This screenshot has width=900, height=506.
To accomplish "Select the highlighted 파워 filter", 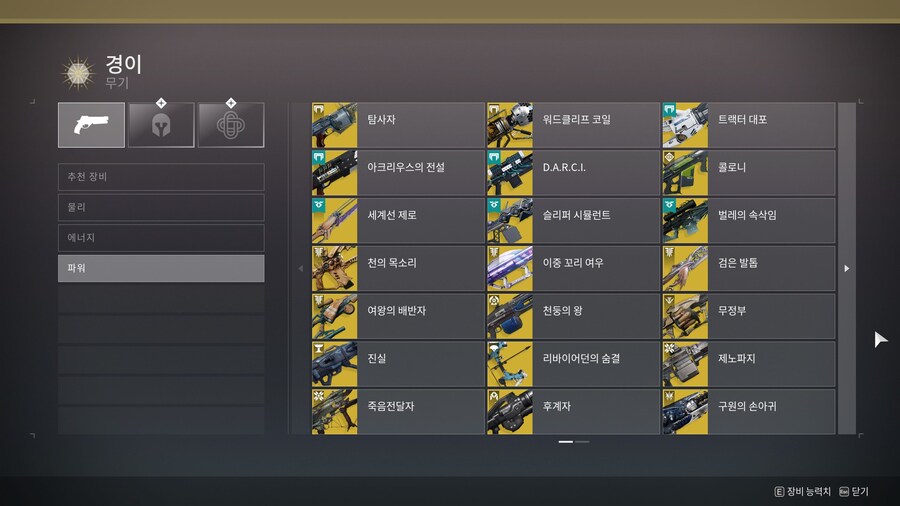I will 161,268.
